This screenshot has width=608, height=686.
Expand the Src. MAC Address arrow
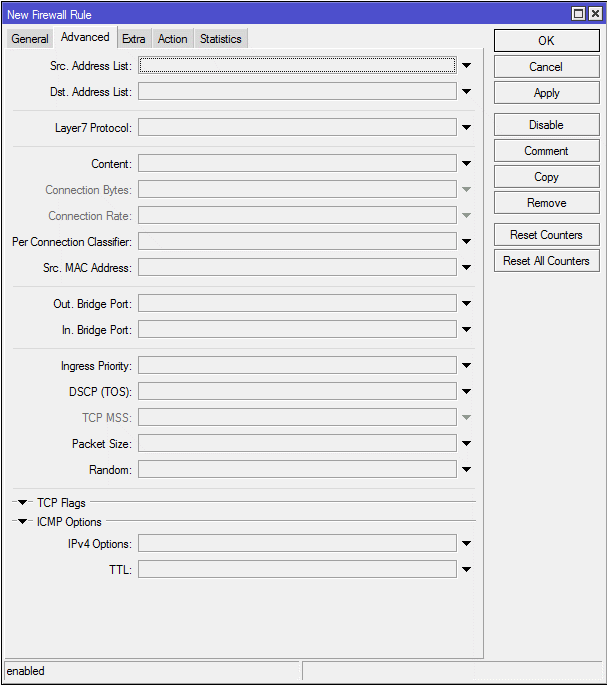click(x=466, y=268)
